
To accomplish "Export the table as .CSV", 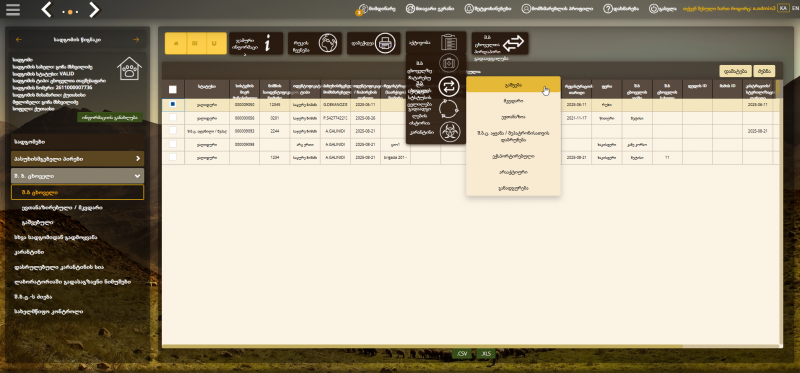I will coord(462,354).
